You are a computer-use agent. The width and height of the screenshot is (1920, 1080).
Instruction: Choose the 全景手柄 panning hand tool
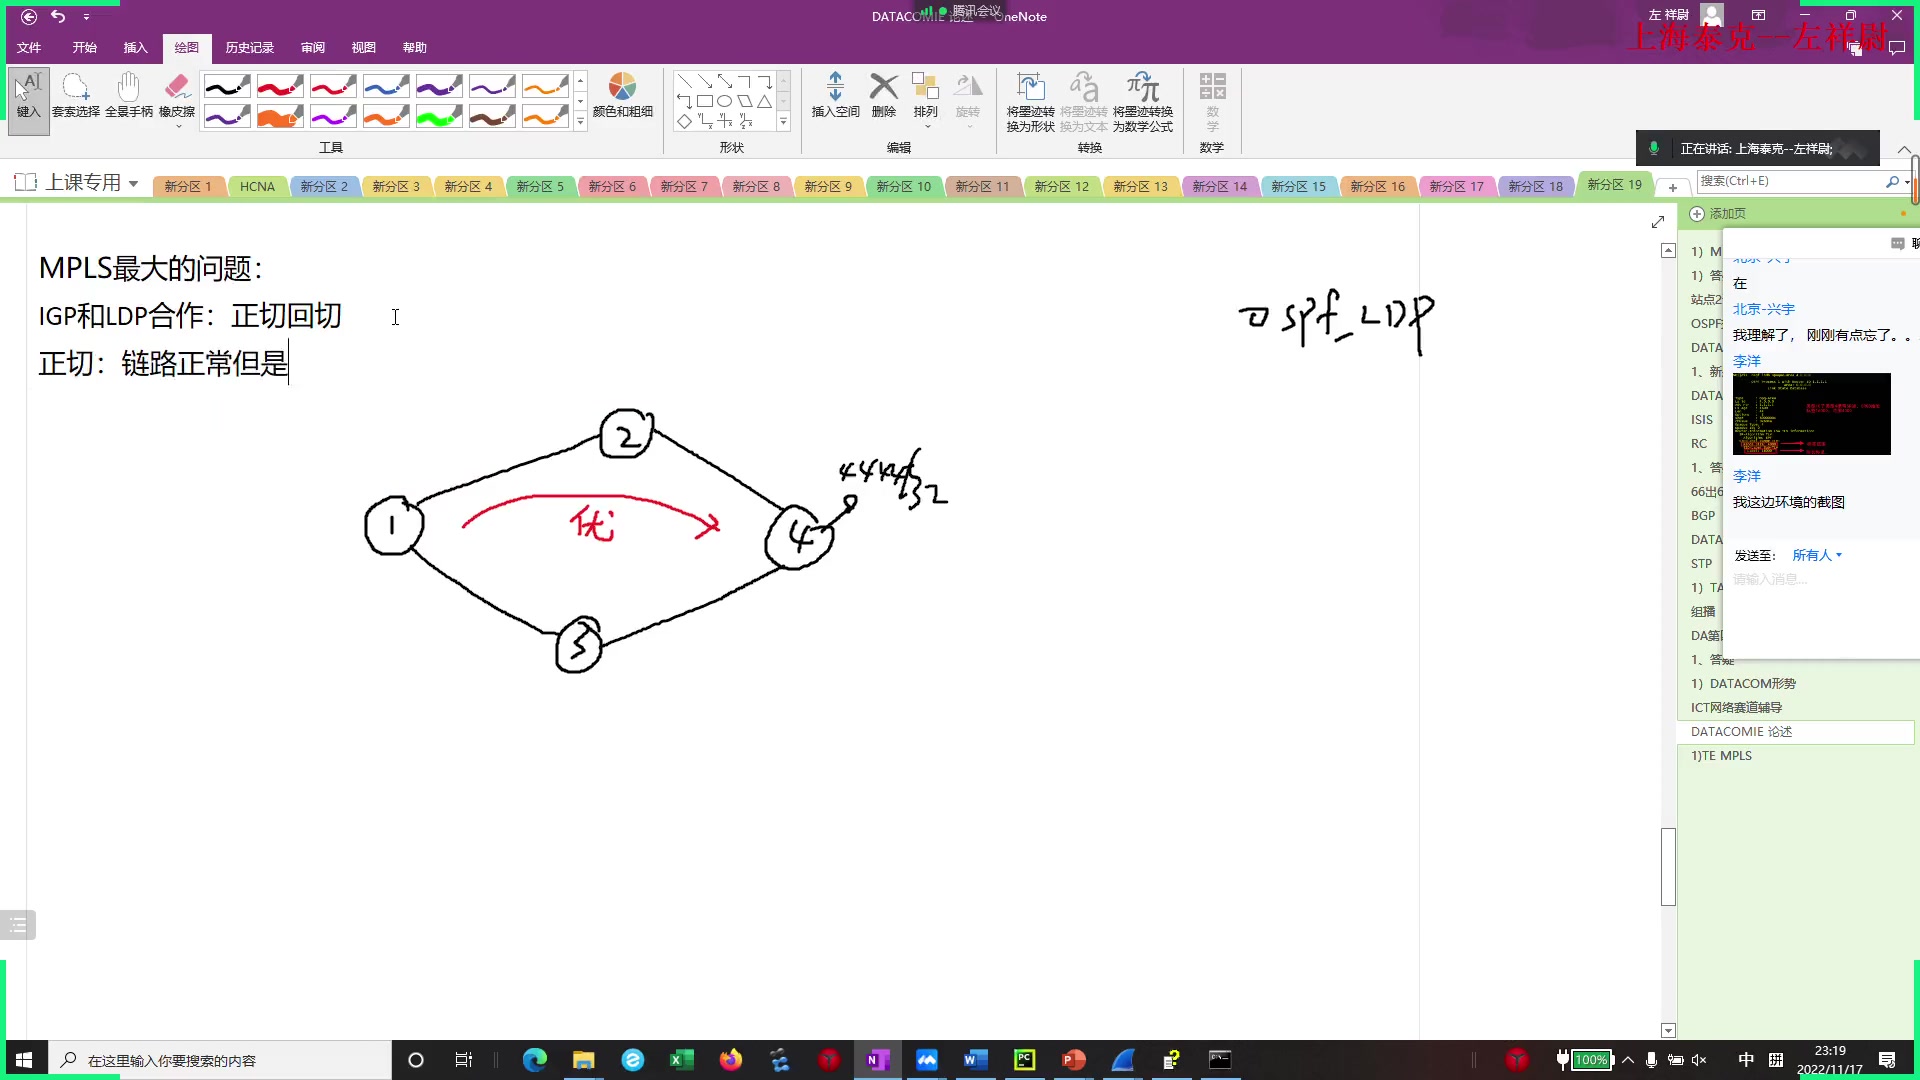coord(129,96)
